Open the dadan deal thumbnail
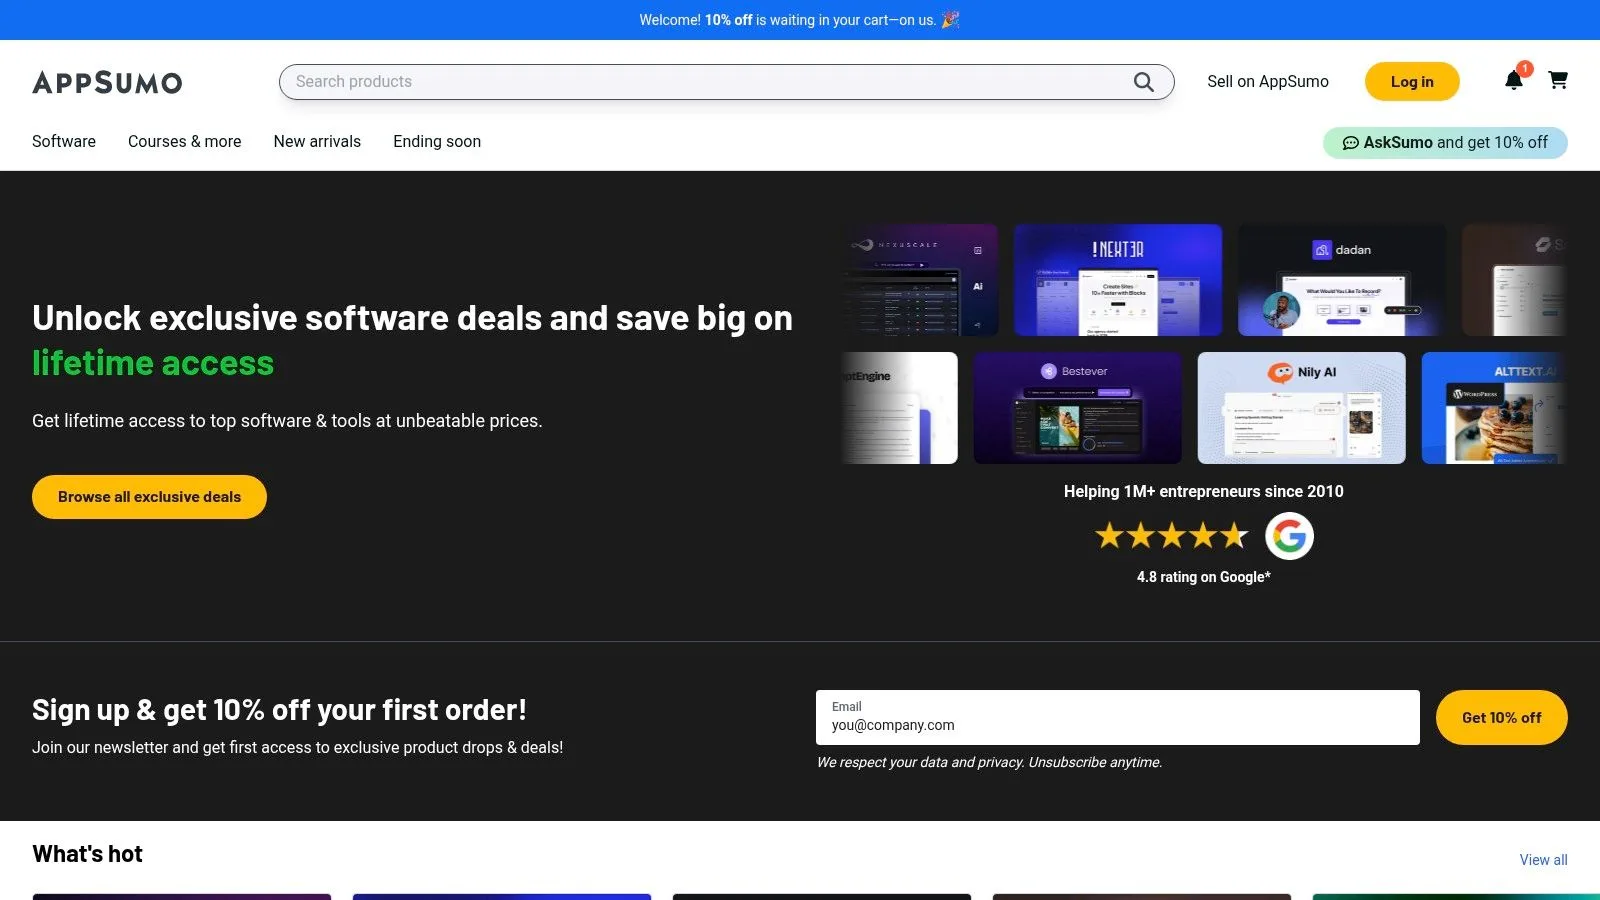The height and width of the screenshot is (900, 1600). tap(1342, 280)
